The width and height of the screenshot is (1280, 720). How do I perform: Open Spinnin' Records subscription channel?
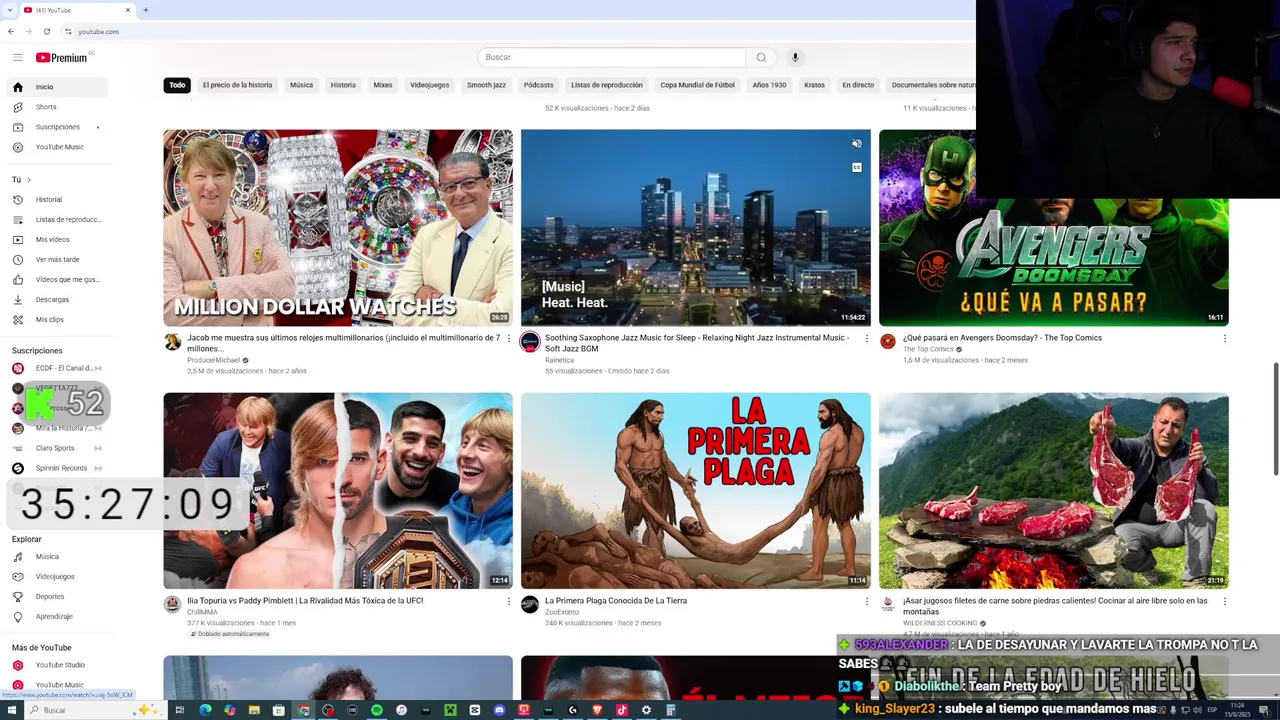pyautogui.click(x=56, y=468)
